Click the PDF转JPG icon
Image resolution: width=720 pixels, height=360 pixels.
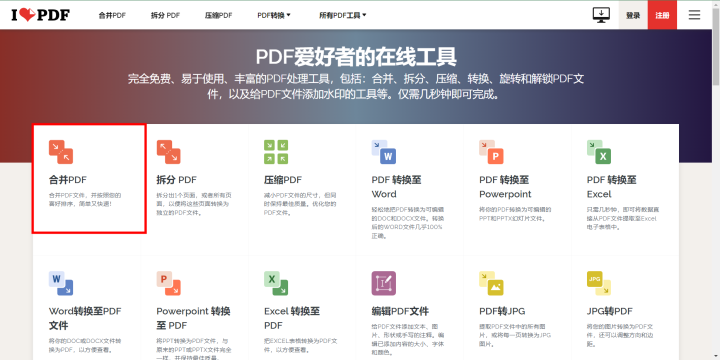point(491,283)
